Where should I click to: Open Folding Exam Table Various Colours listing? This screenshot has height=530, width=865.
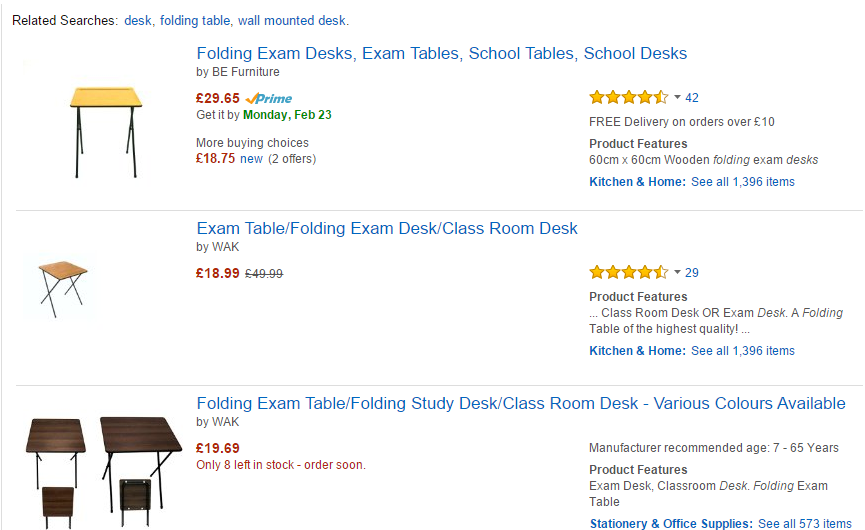(x=521, y=404)
